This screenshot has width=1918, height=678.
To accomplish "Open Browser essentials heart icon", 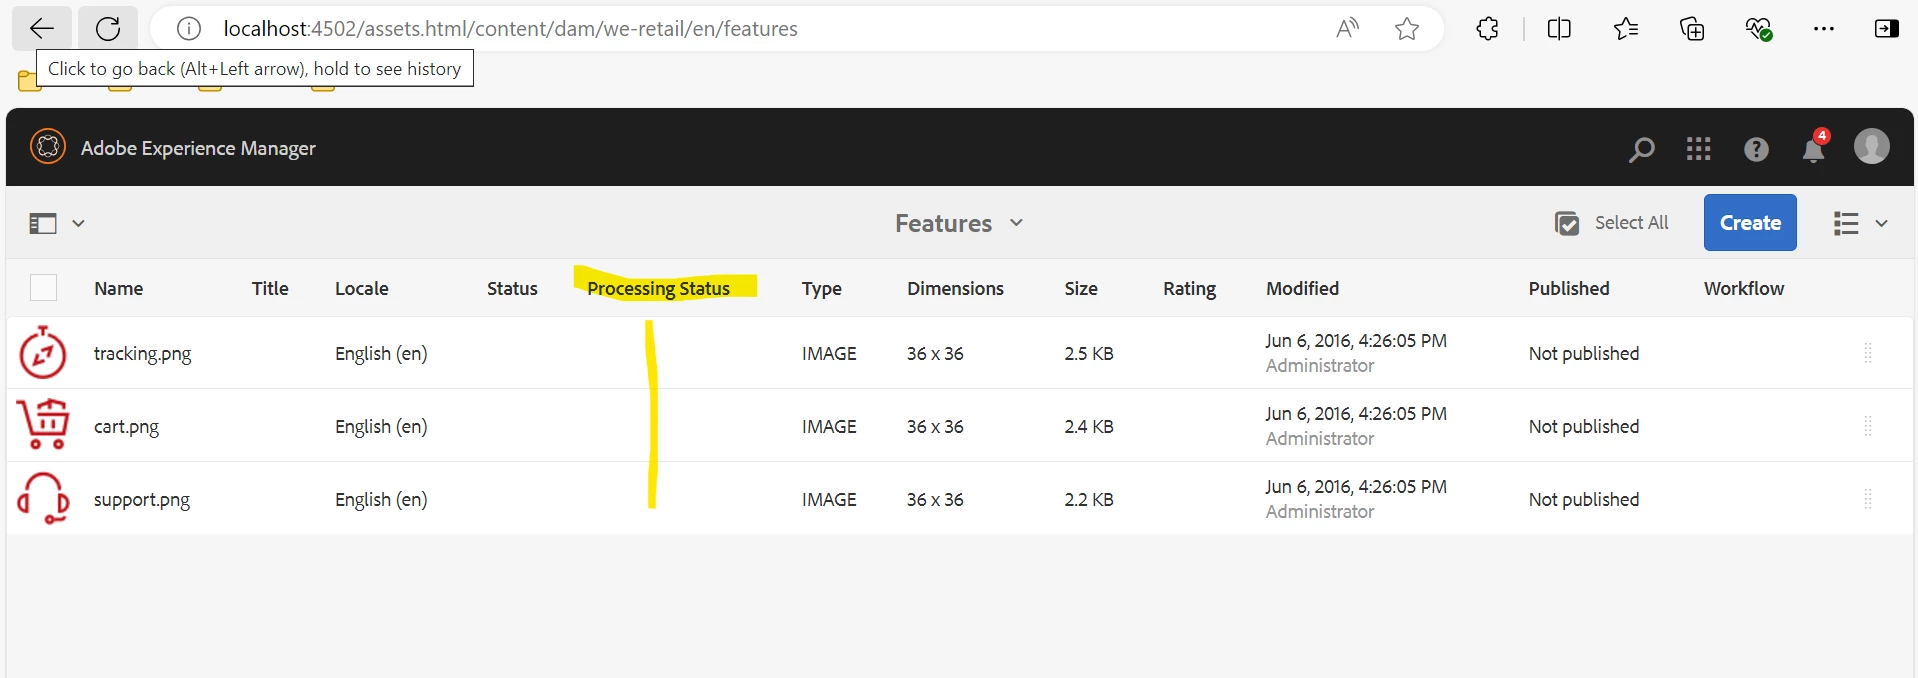I will (1758, 29).
